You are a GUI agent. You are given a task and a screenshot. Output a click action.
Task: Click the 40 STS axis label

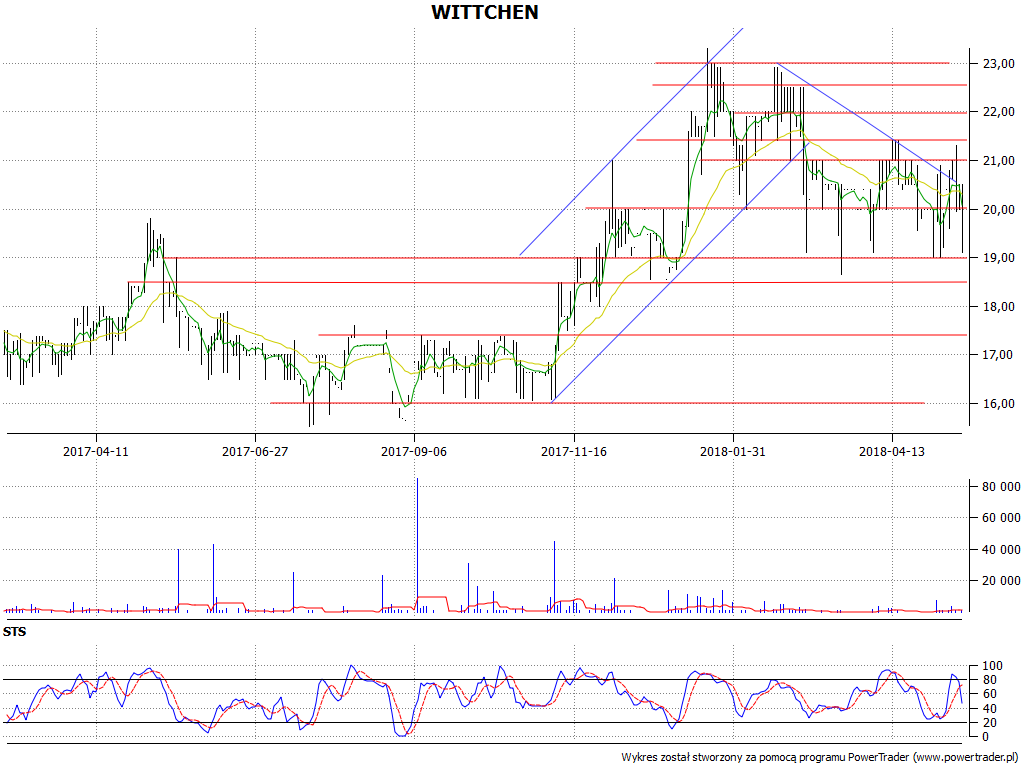tap(989, 709)
